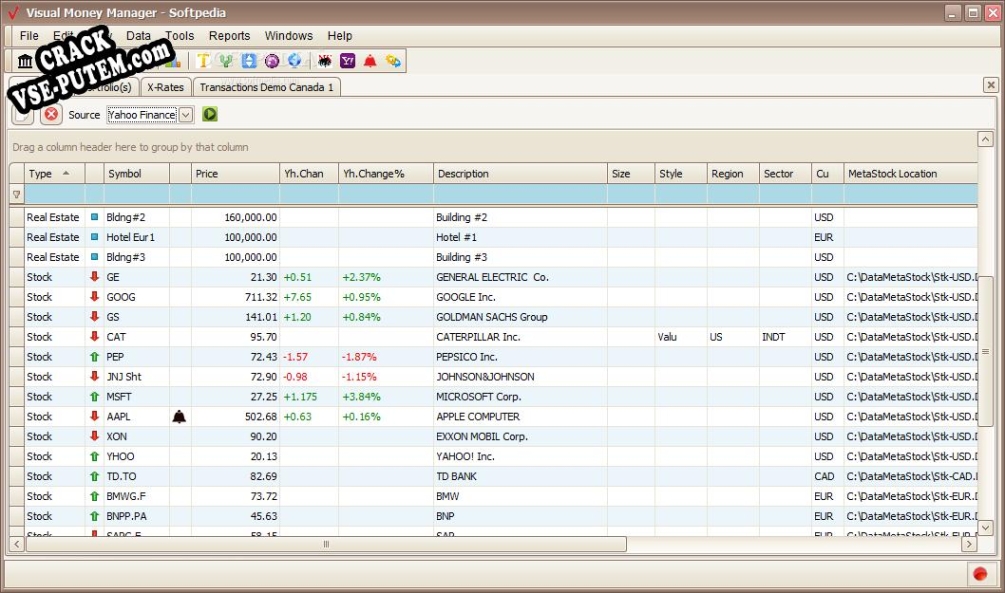Switch to the X-Rates tab
Viewport: 1005px width, 593px height.
point(165,87)
